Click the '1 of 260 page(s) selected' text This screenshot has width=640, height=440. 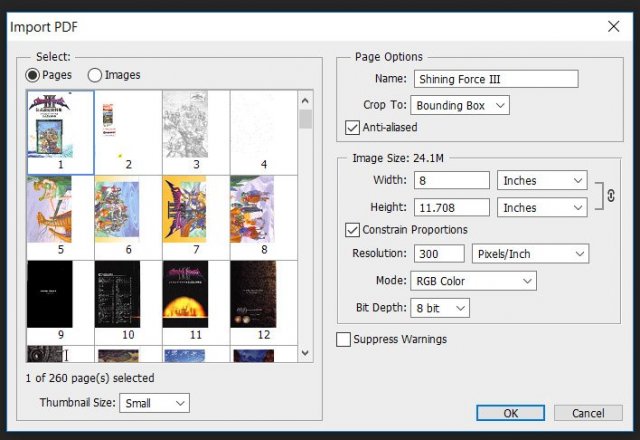coord(90,378)
